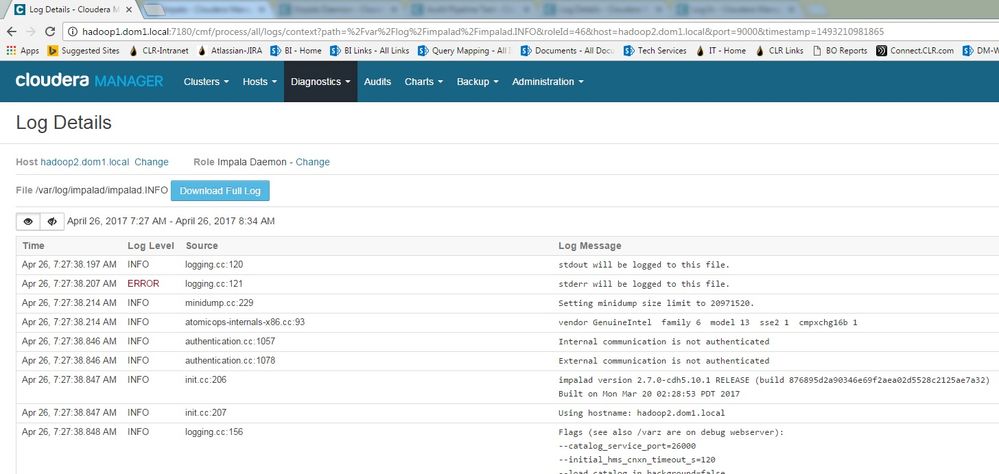Select source cell authentication.cc:1078
Image resolution: width=999 pixels, height=474 pixels.
tap(230, 360)
